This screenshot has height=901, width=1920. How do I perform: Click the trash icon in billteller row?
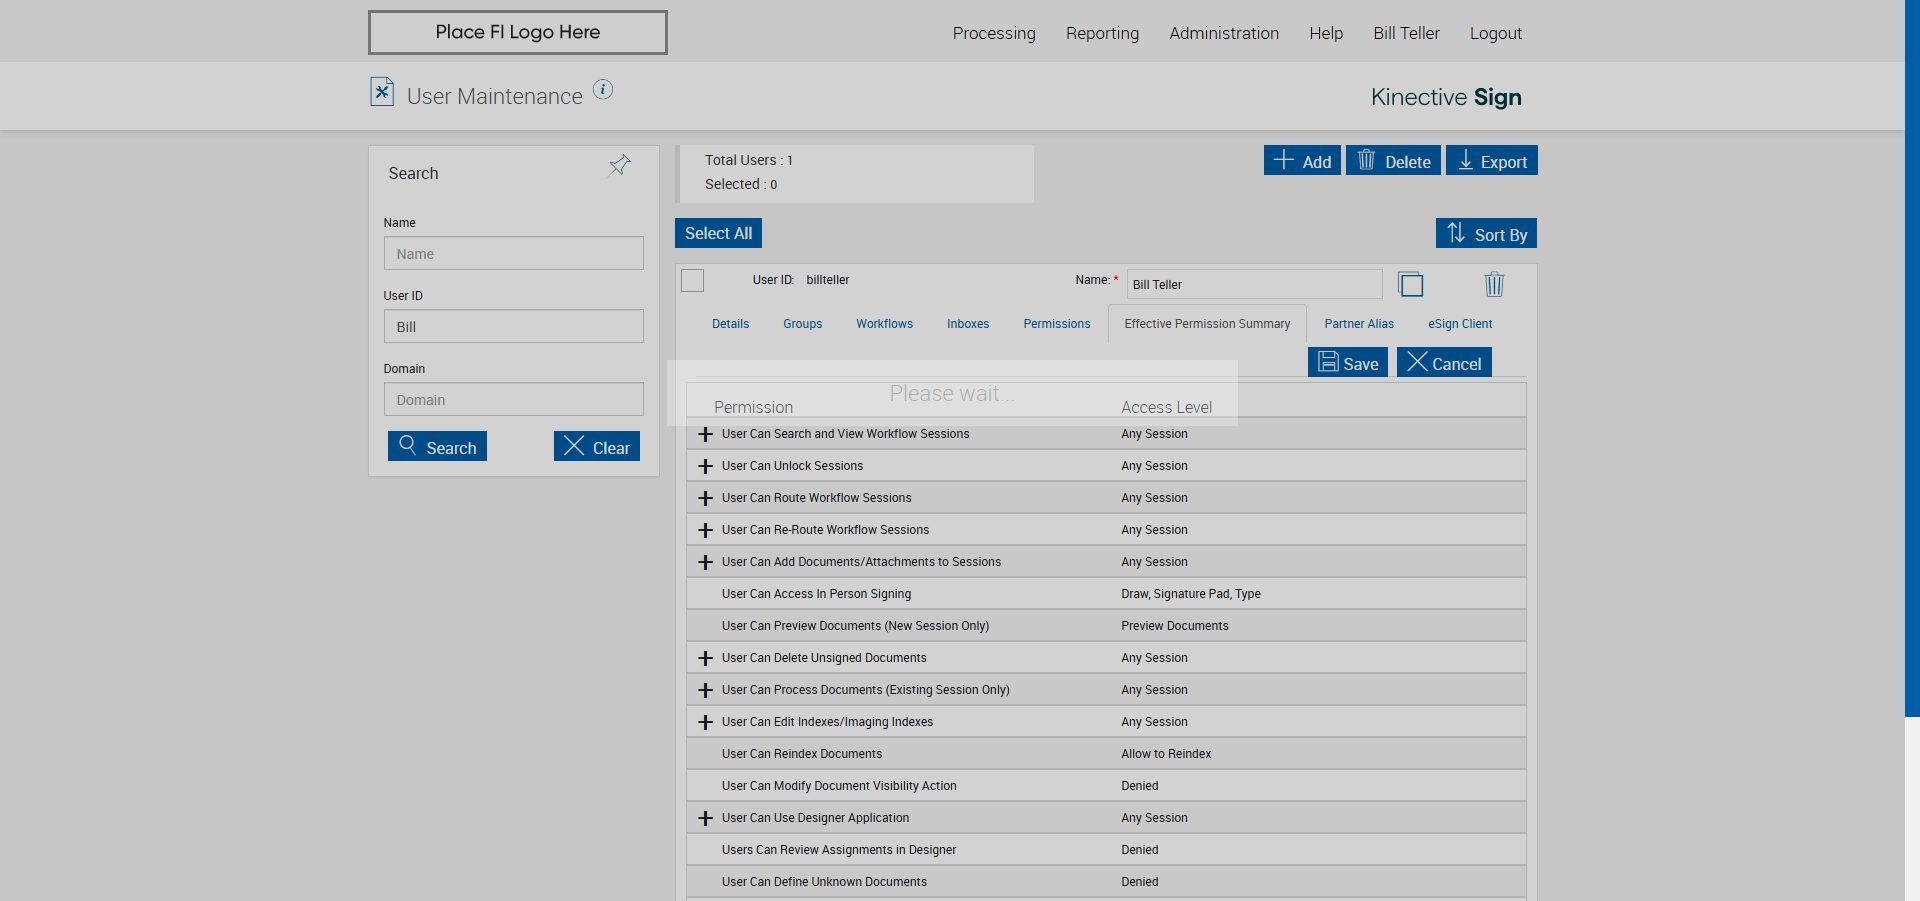[1493, 285]
